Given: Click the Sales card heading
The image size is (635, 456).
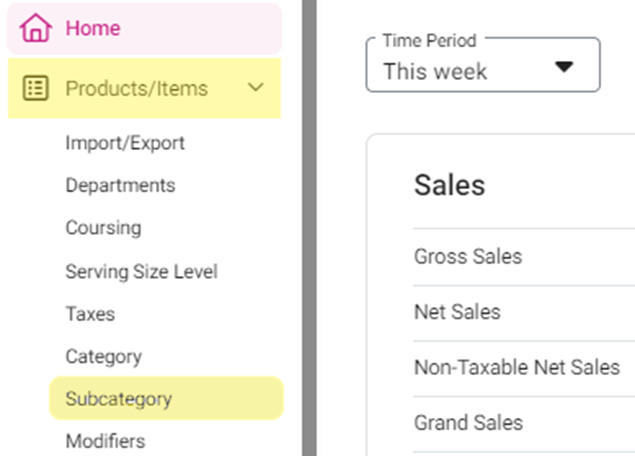Looking at the screenshot, I should [x=450, y=185].
